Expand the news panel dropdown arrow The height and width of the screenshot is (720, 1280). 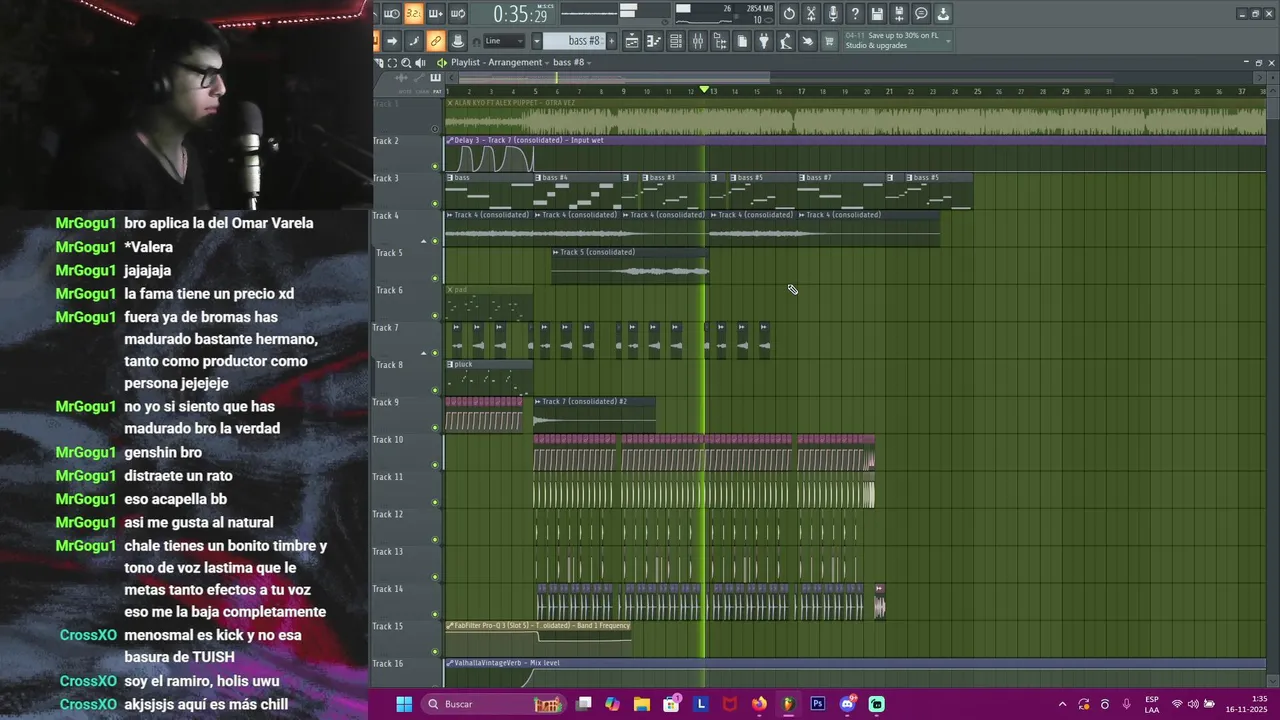click(x=948, y=41)
